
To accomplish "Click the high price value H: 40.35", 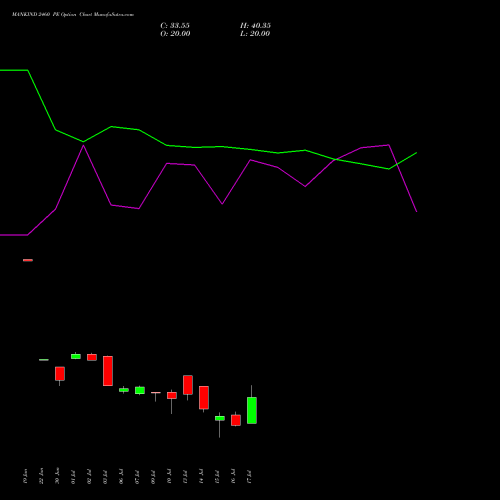I will pyautogui.click(x=255, y=26).
